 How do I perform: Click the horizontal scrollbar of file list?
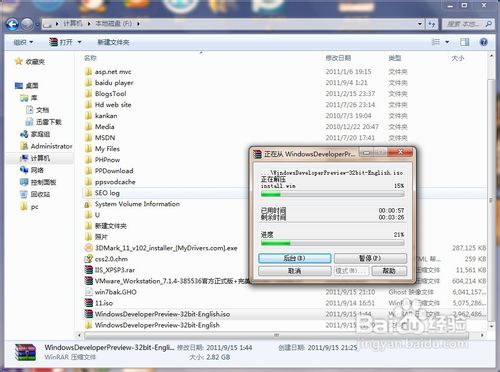[x=277, y=335]
